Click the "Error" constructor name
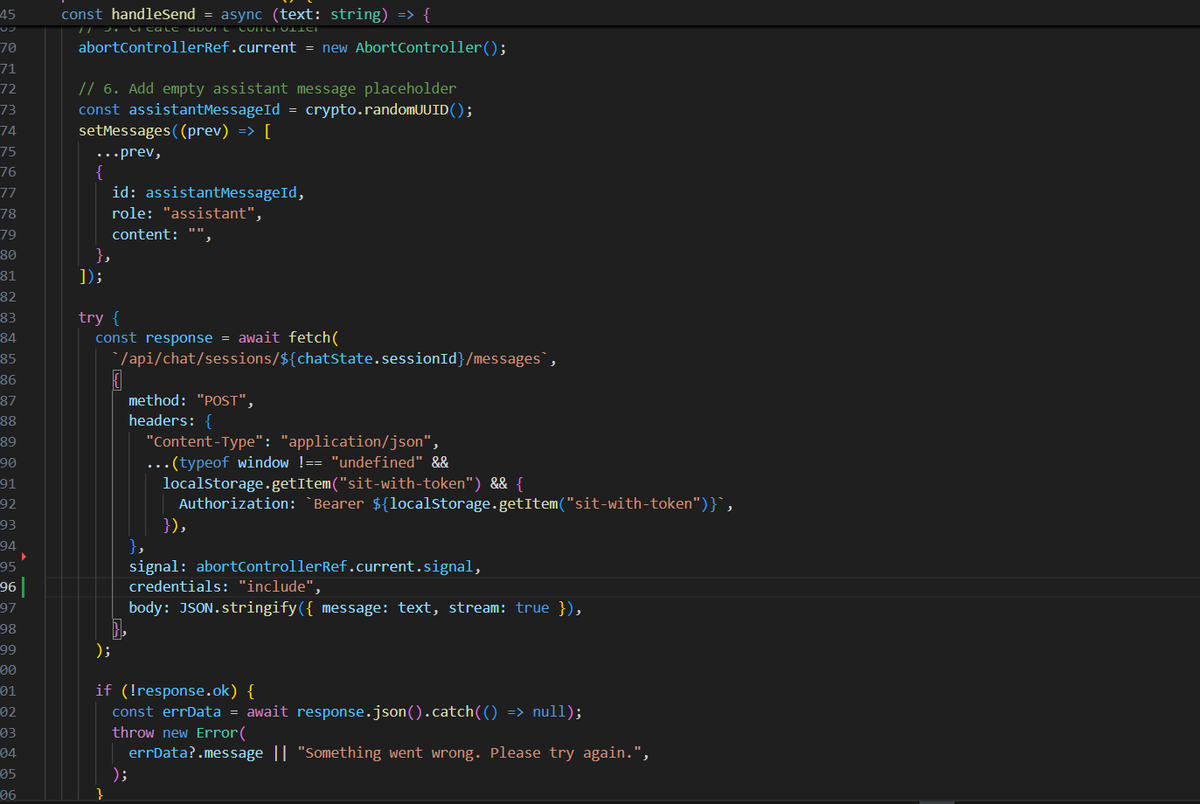 pyautogui.click(x=217, y=733)
